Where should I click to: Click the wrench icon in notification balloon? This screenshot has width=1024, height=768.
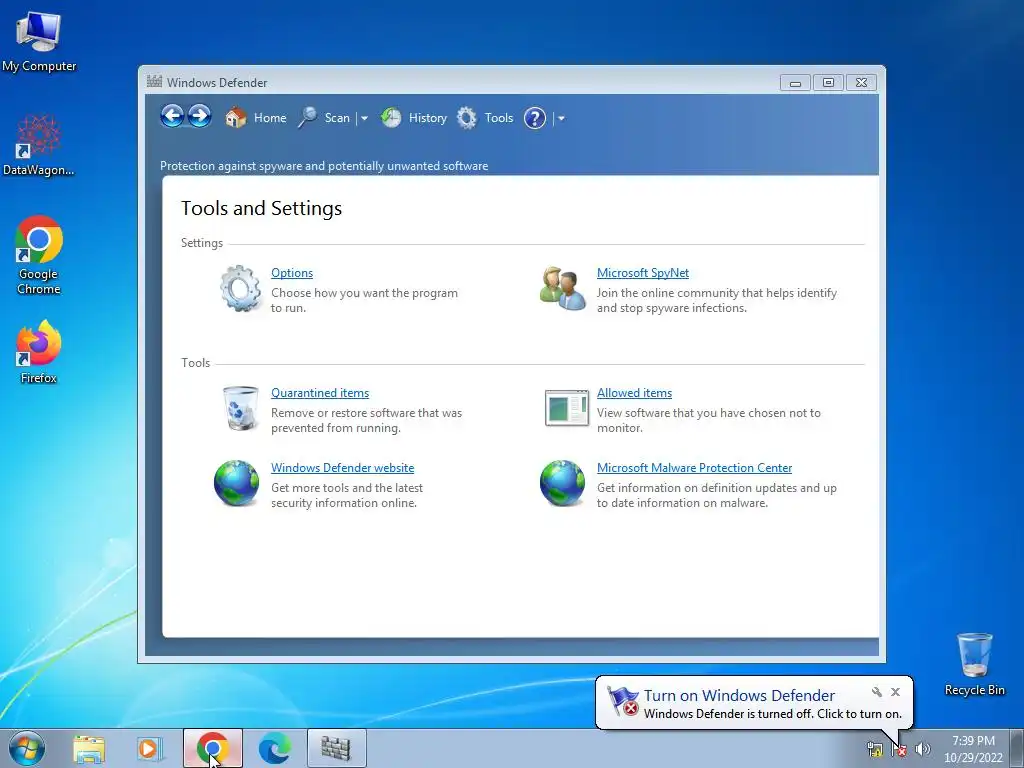[x=877, y=692]
